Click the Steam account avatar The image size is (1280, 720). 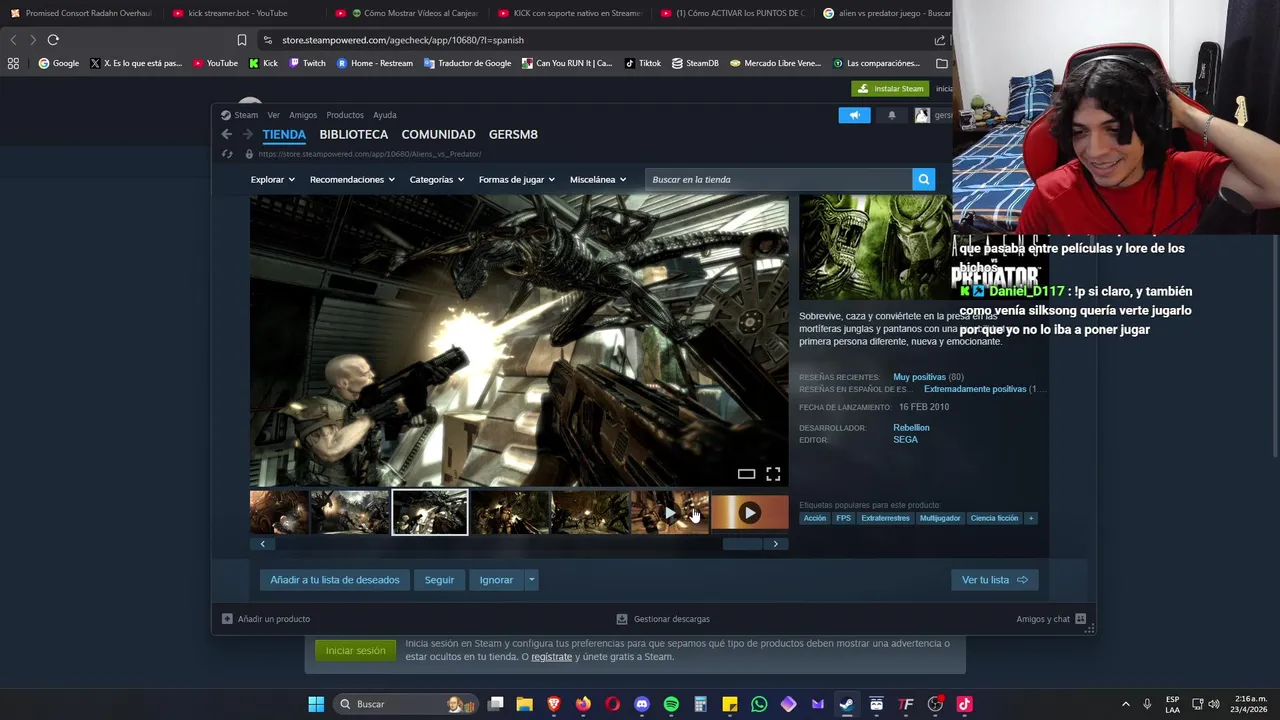coord(922,115)
